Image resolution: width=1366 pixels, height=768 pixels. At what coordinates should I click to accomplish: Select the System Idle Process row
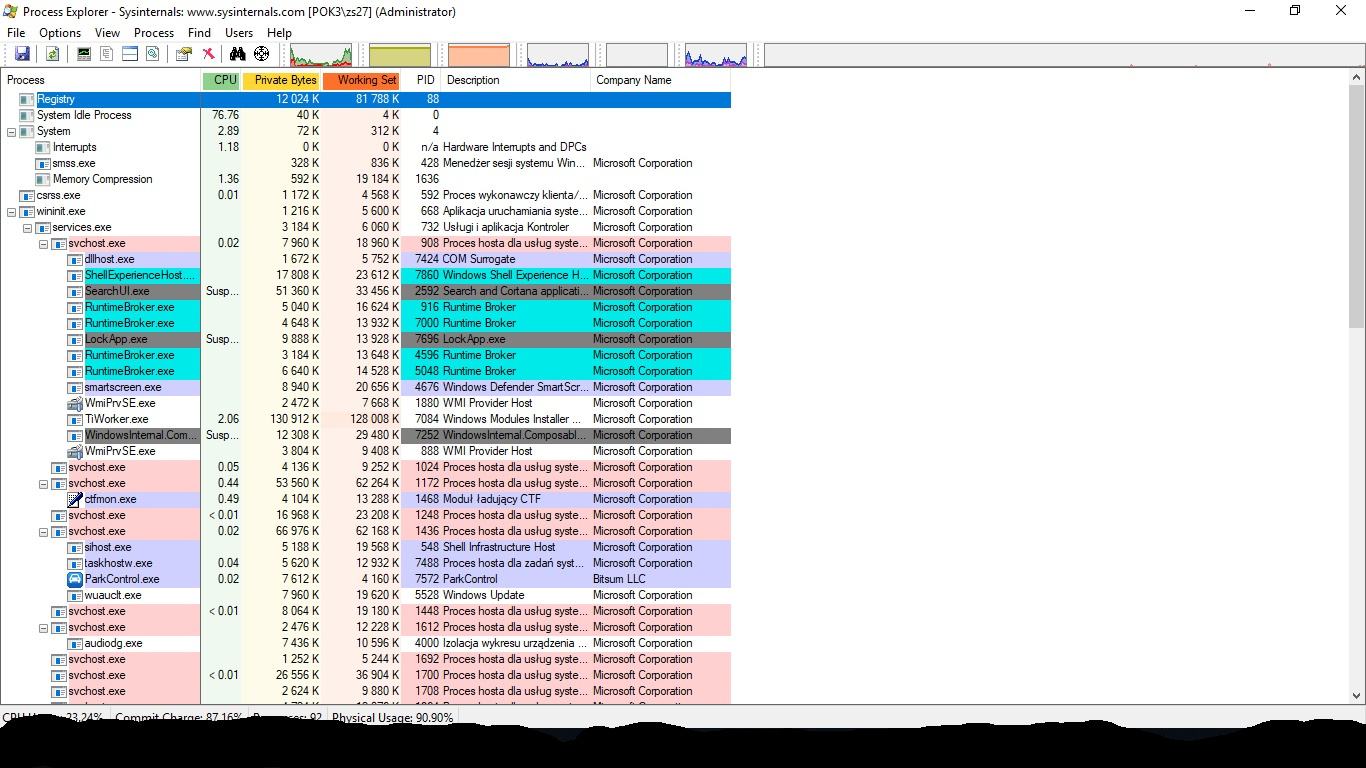[366, 115]
